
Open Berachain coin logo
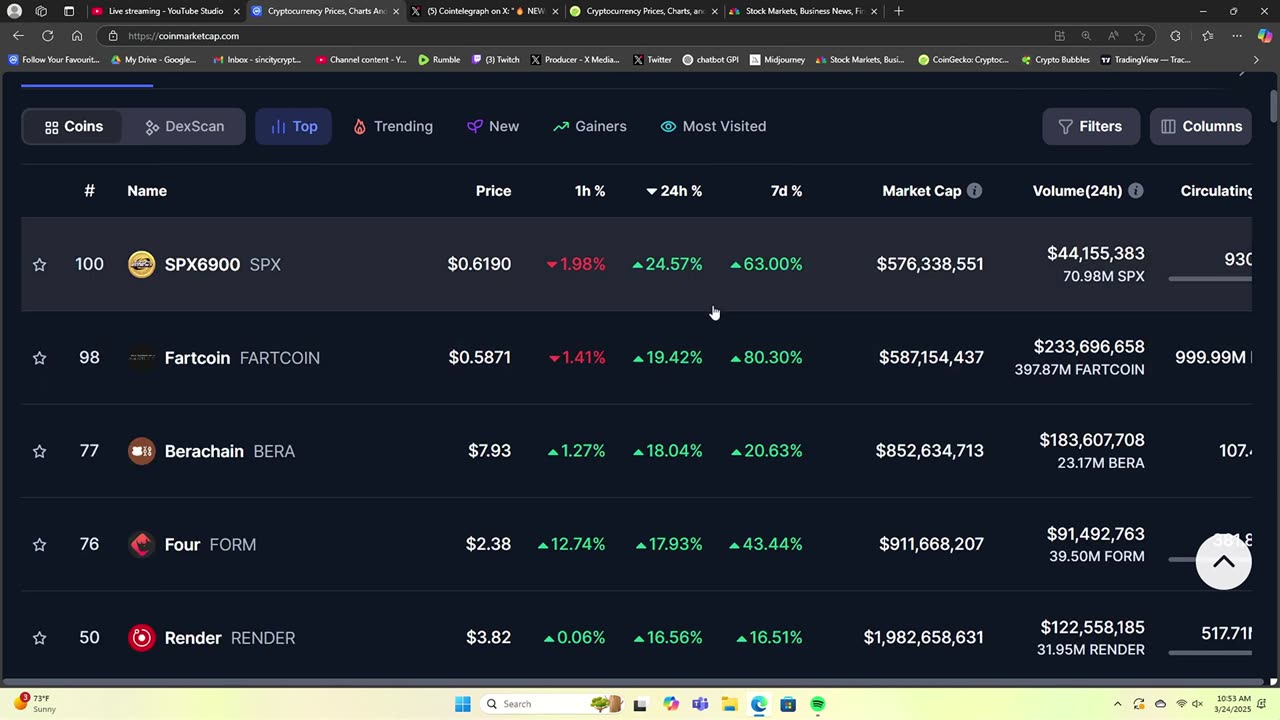[142, 451]
